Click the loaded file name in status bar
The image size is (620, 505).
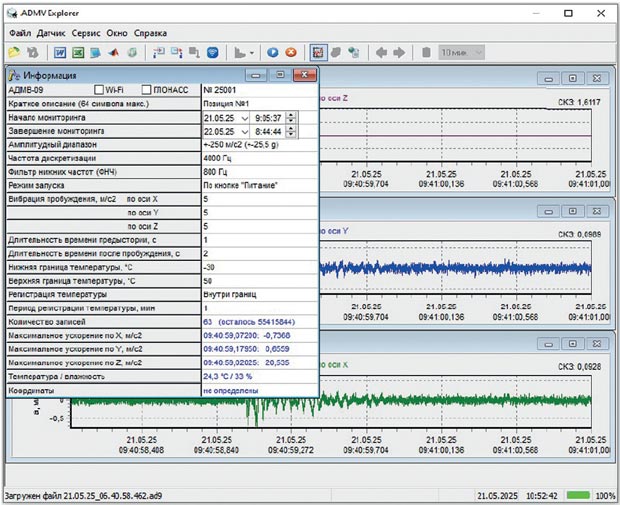point(83,496)
